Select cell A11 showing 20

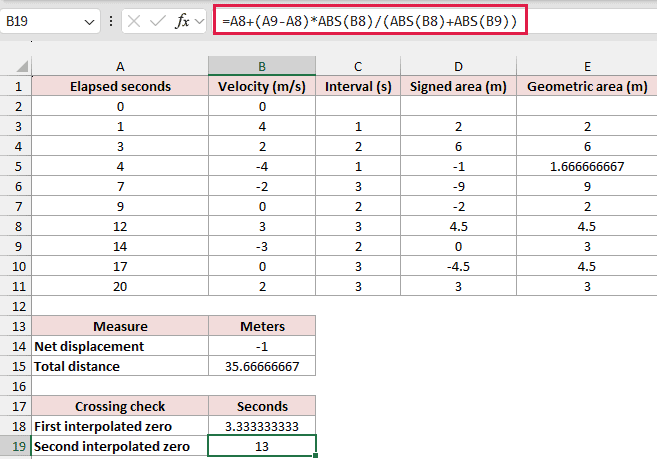[x=120, y=286]
